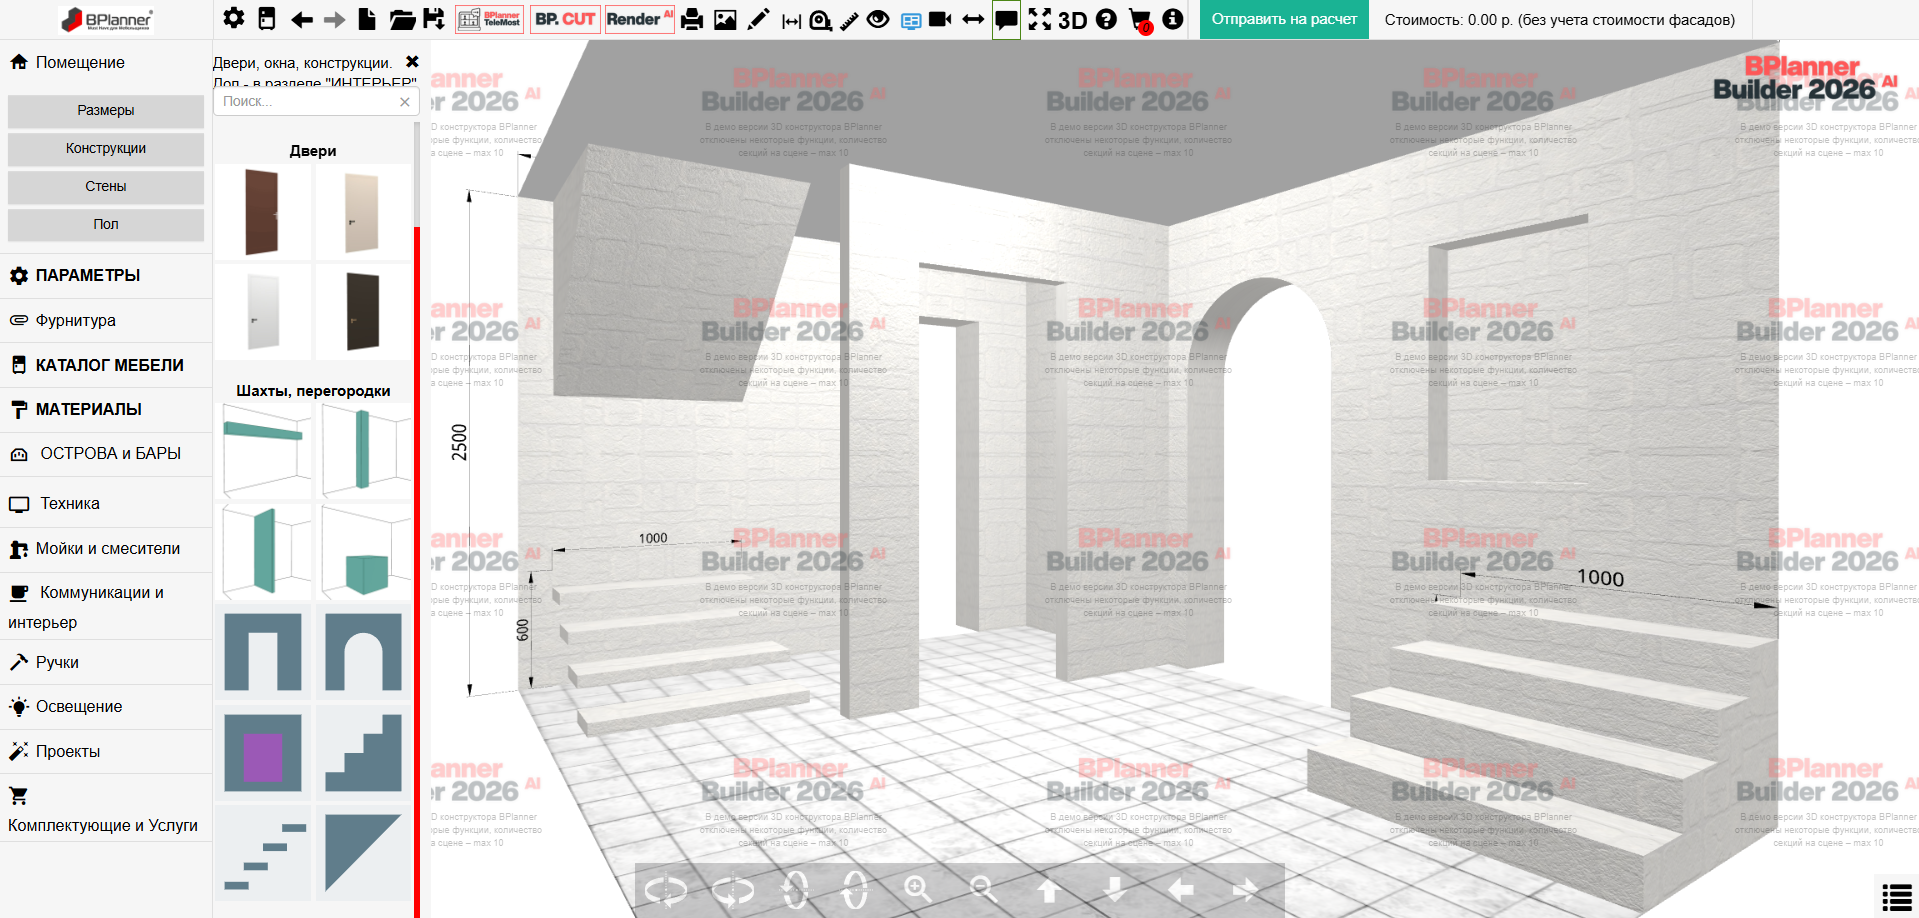The image size is (1919, 918).
Task: Select the dark black door thumbnail
Action: pos(362,312)
